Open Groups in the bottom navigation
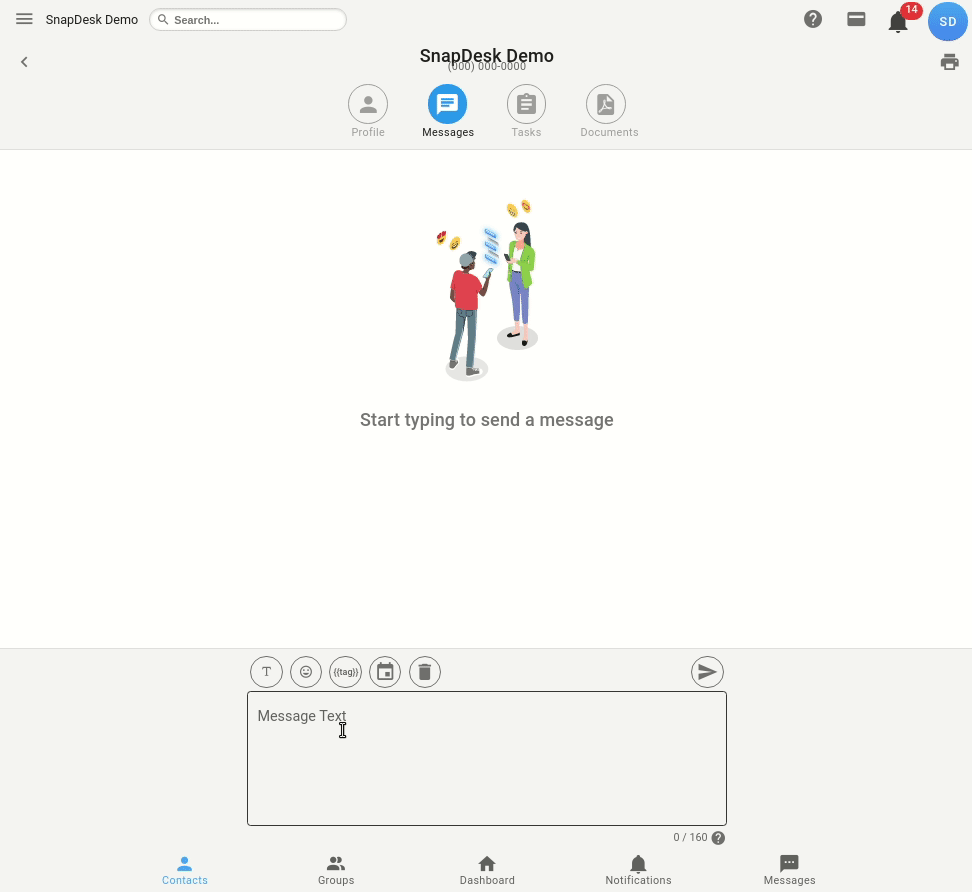 pos(336,871)
